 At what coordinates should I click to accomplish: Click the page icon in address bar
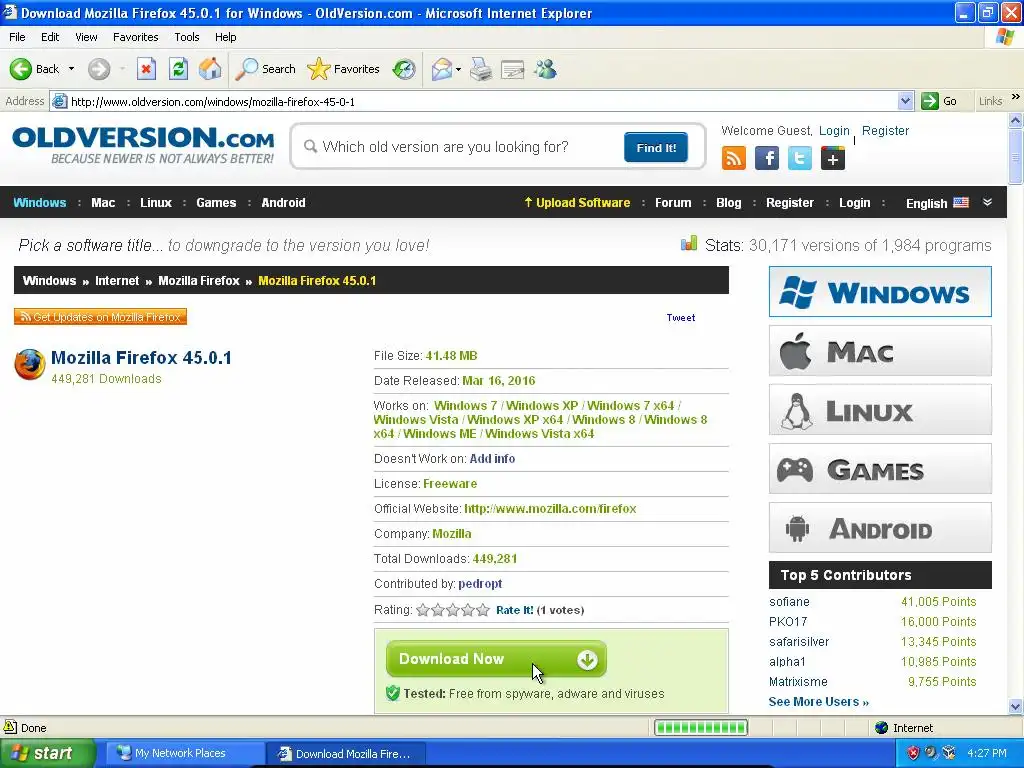(59, 101)
